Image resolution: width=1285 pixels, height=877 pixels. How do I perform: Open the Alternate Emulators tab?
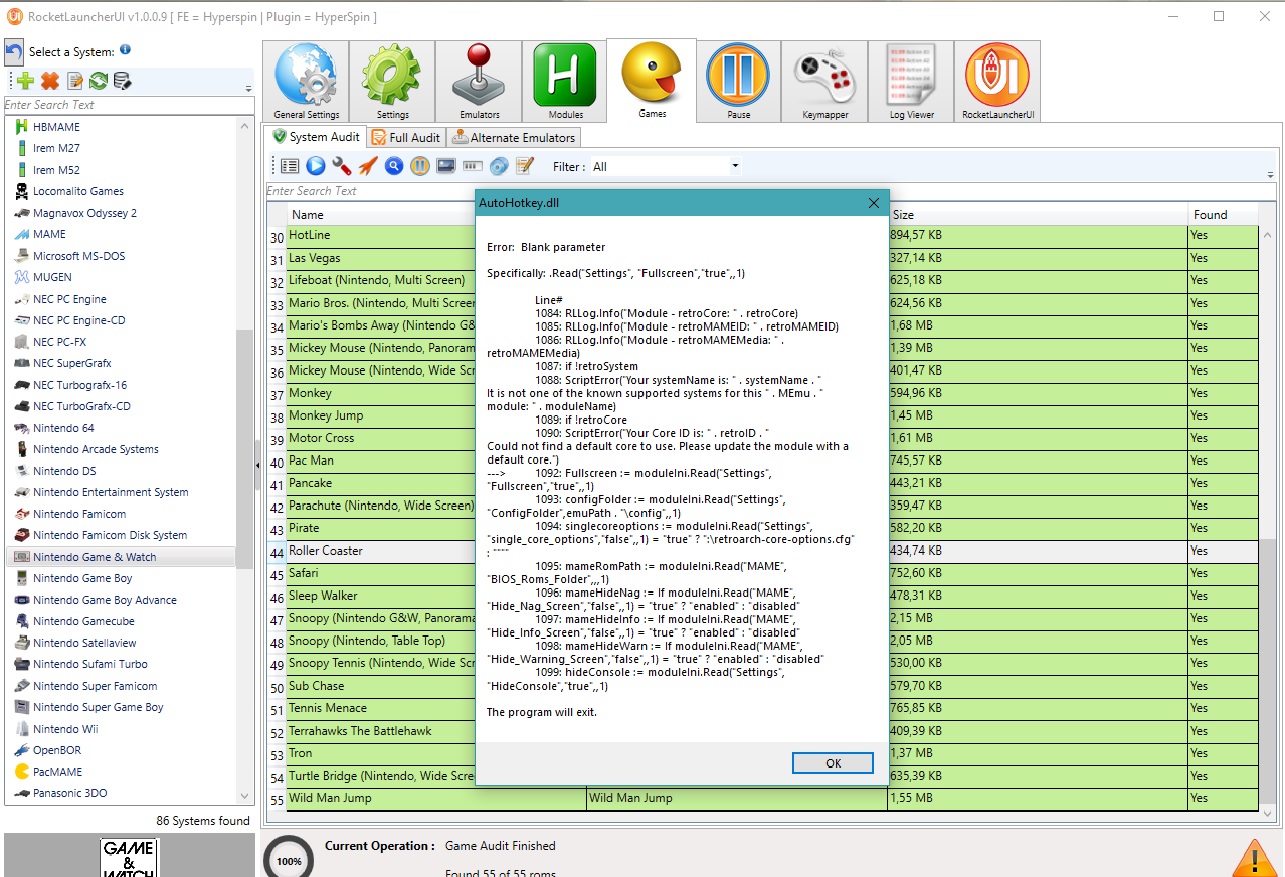513,137
